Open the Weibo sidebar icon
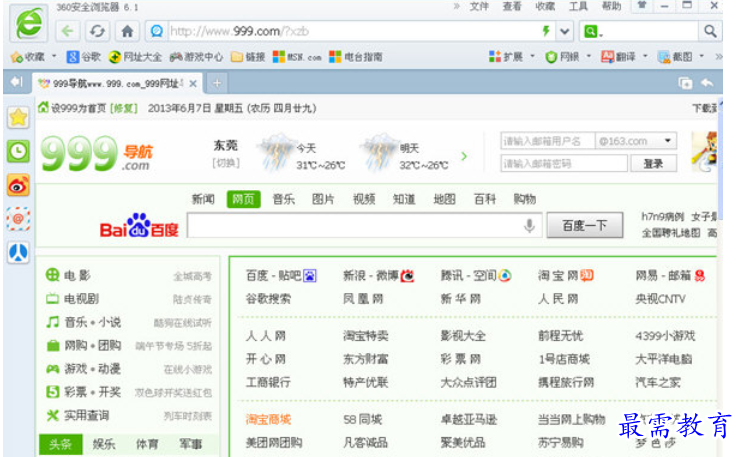The height and width of the screenshot is (457, 740). click(x=18, y=186)
